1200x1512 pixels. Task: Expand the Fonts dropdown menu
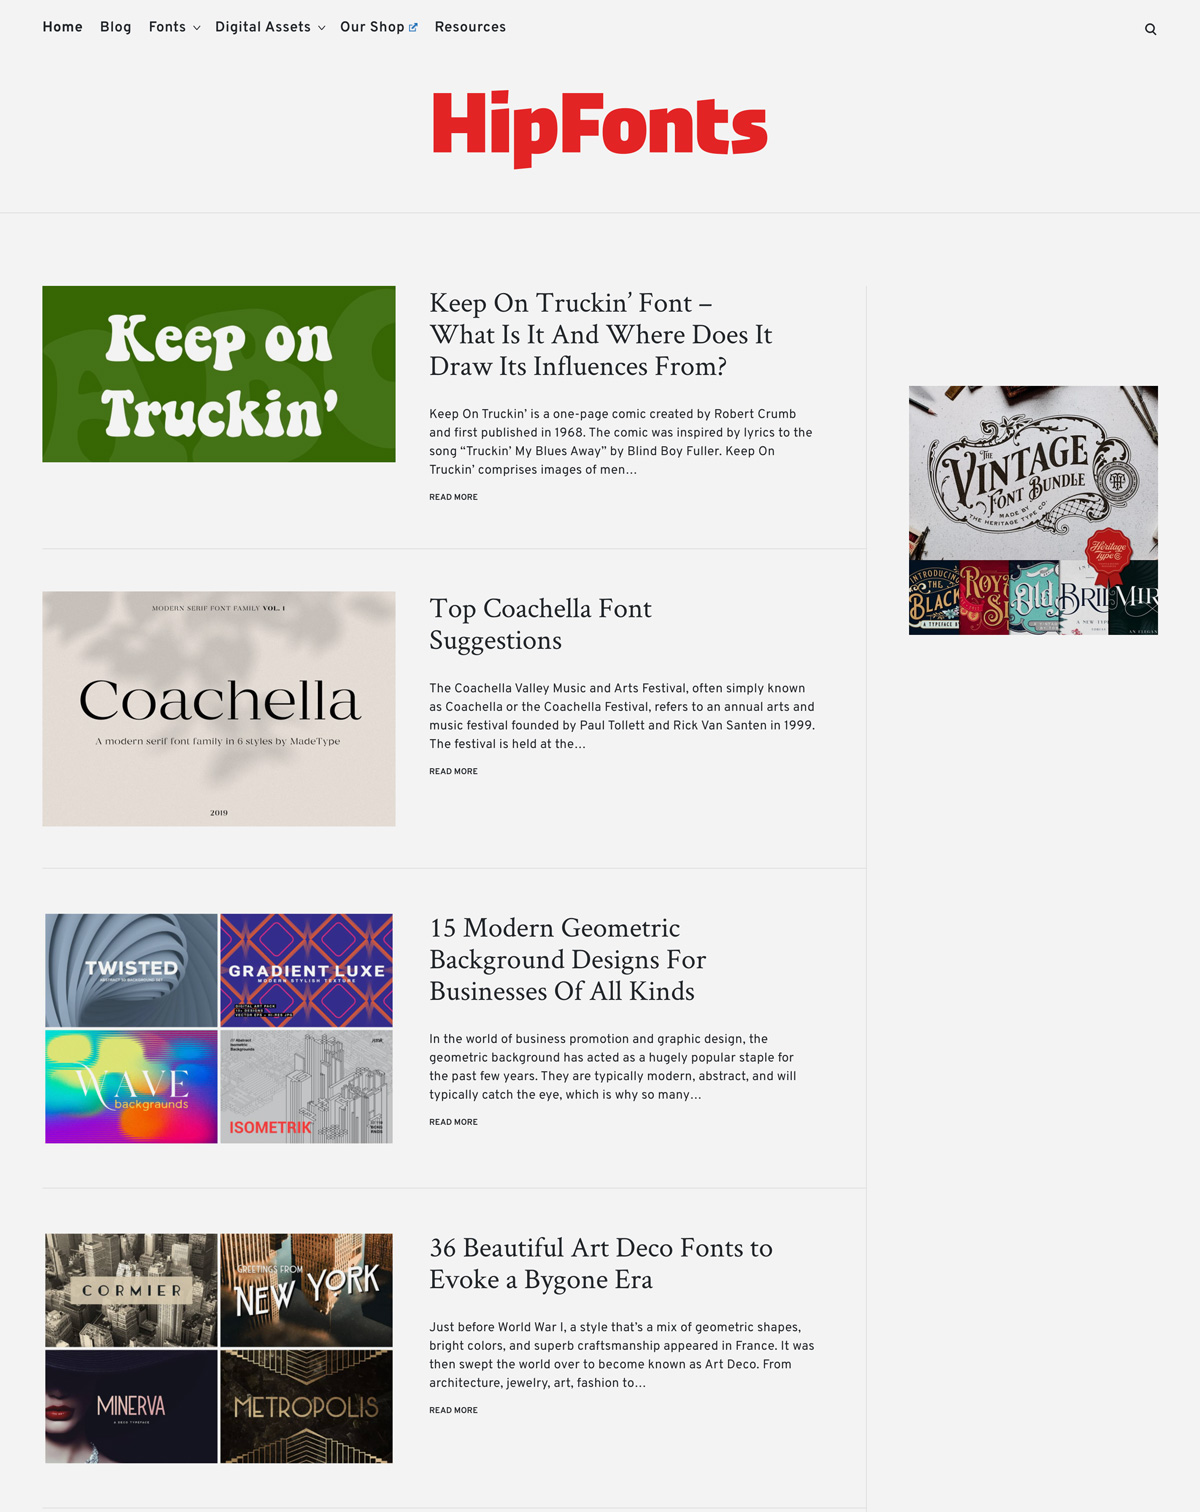[174, 27]
